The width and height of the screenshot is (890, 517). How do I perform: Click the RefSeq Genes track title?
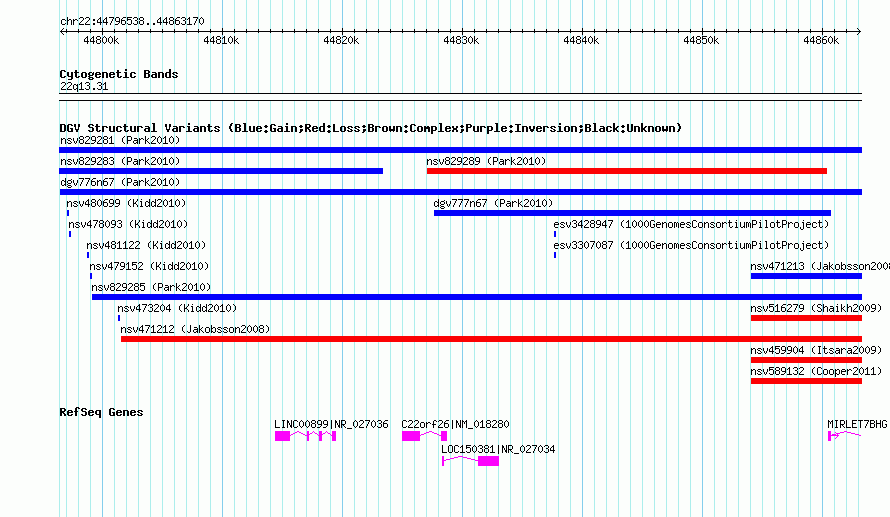point(102,412)
